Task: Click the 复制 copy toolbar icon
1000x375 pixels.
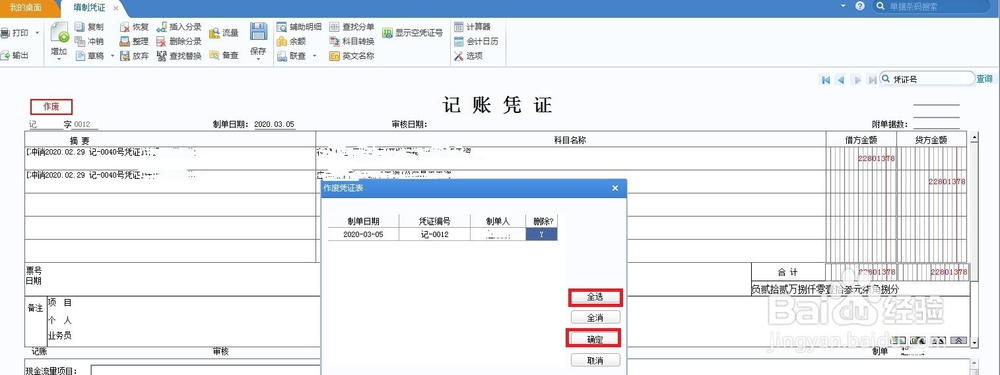Action: click(80, 27)
